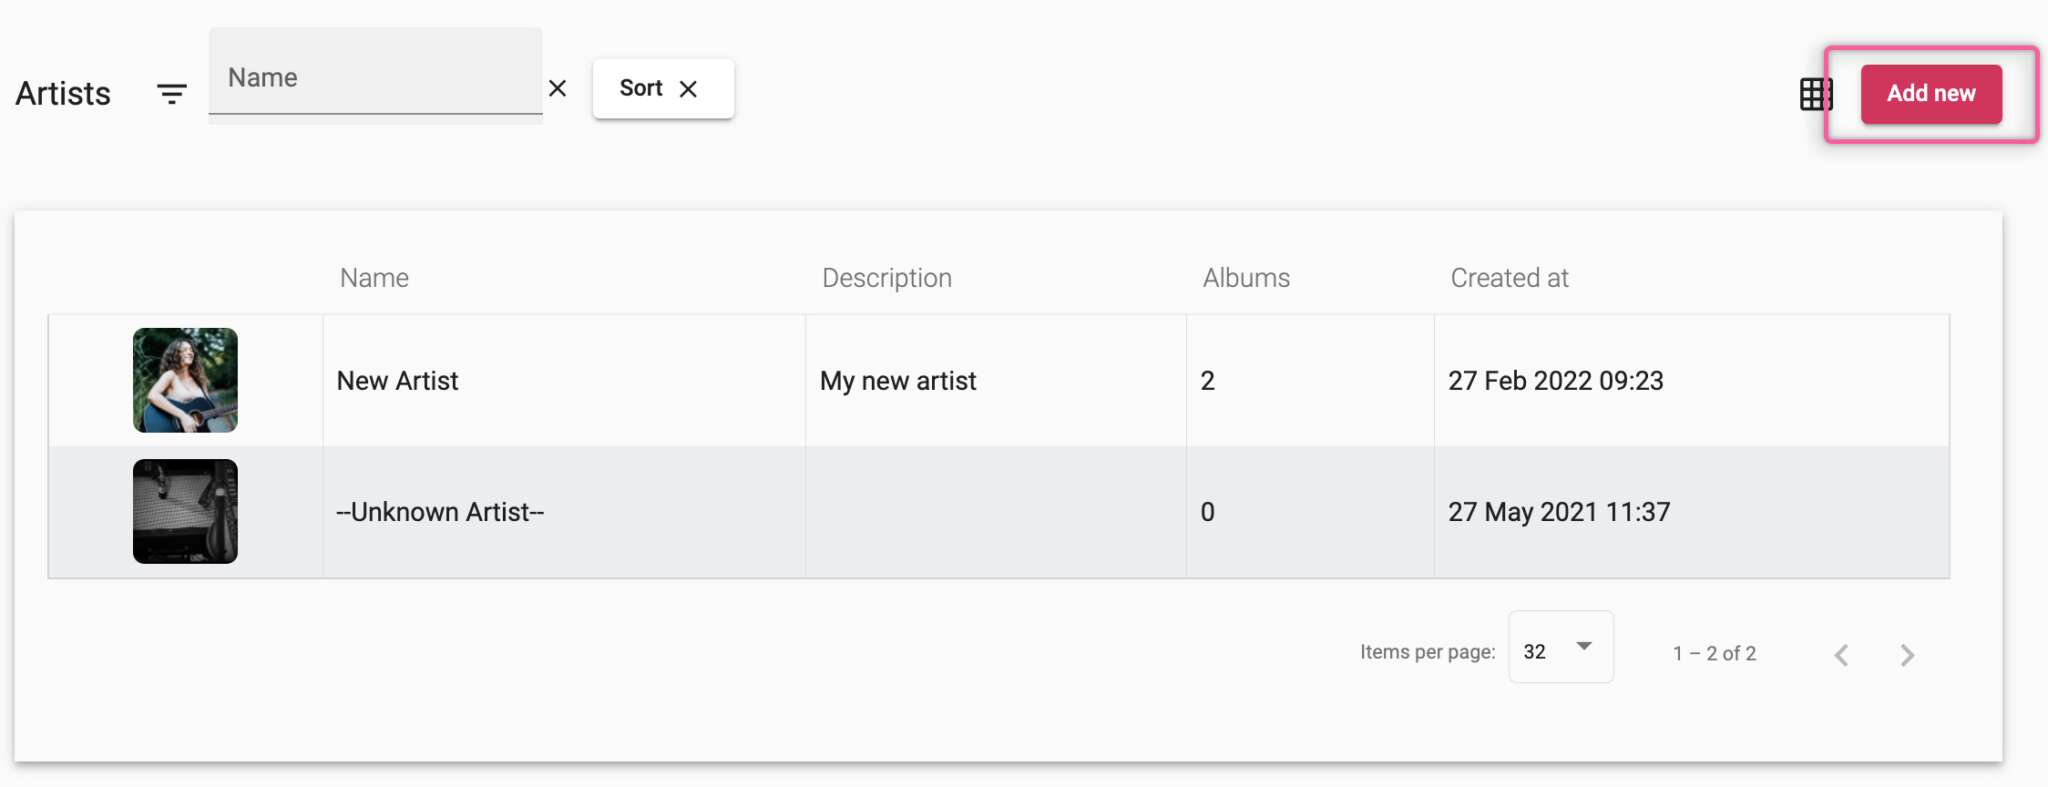The image size is (2048, 787).
Task: Remove the Sort chip with its X icon
Action: [x=689, y=89]
